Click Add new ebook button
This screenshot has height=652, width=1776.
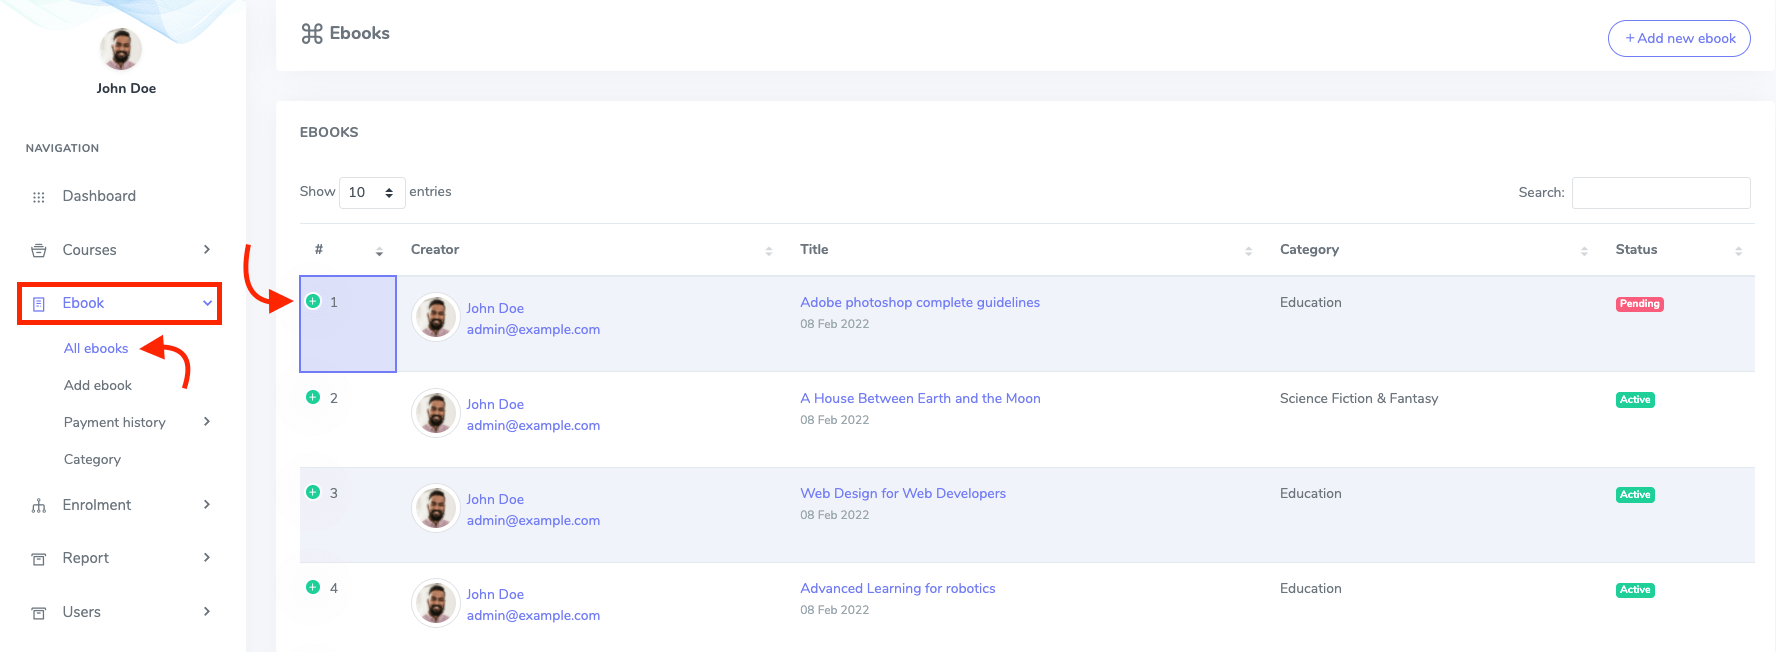click(1679, 38)
